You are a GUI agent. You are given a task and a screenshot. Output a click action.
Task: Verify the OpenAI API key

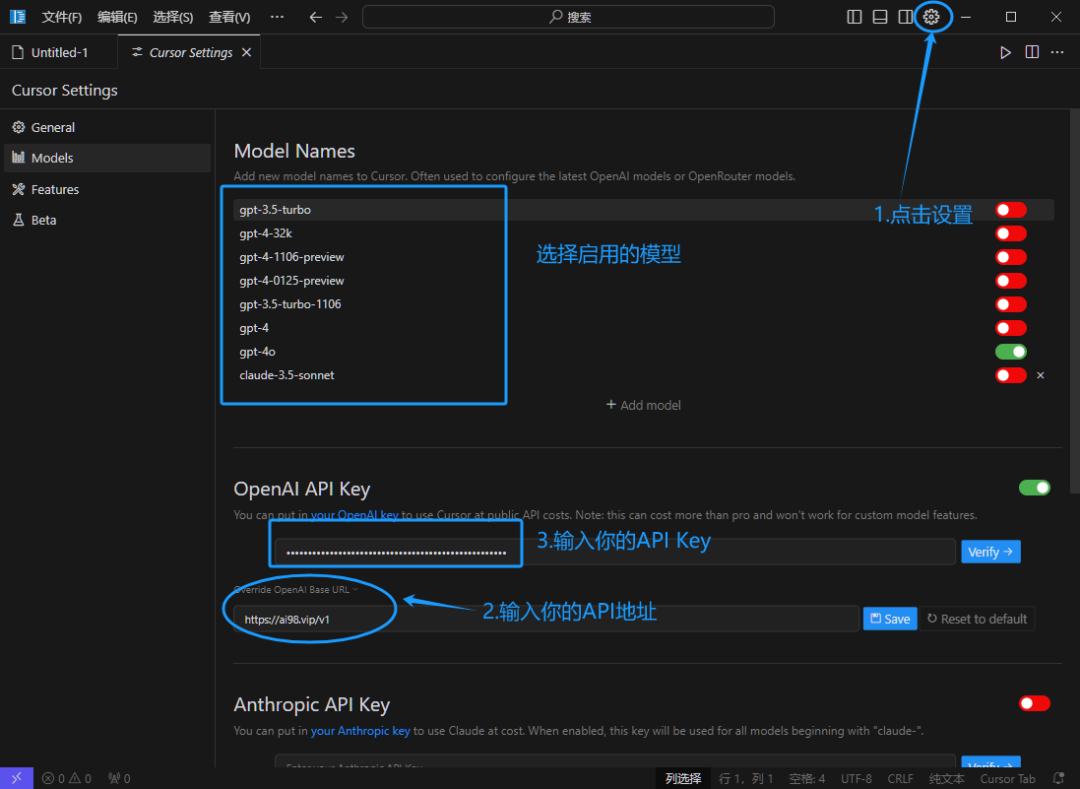click(990, 551)
